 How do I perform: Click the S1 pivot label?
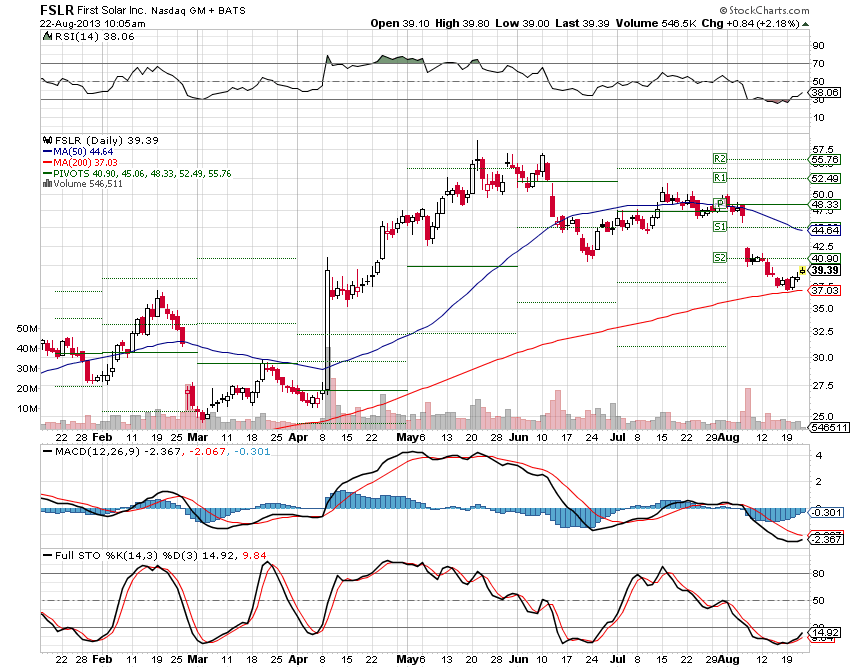(x=719, y=227)
